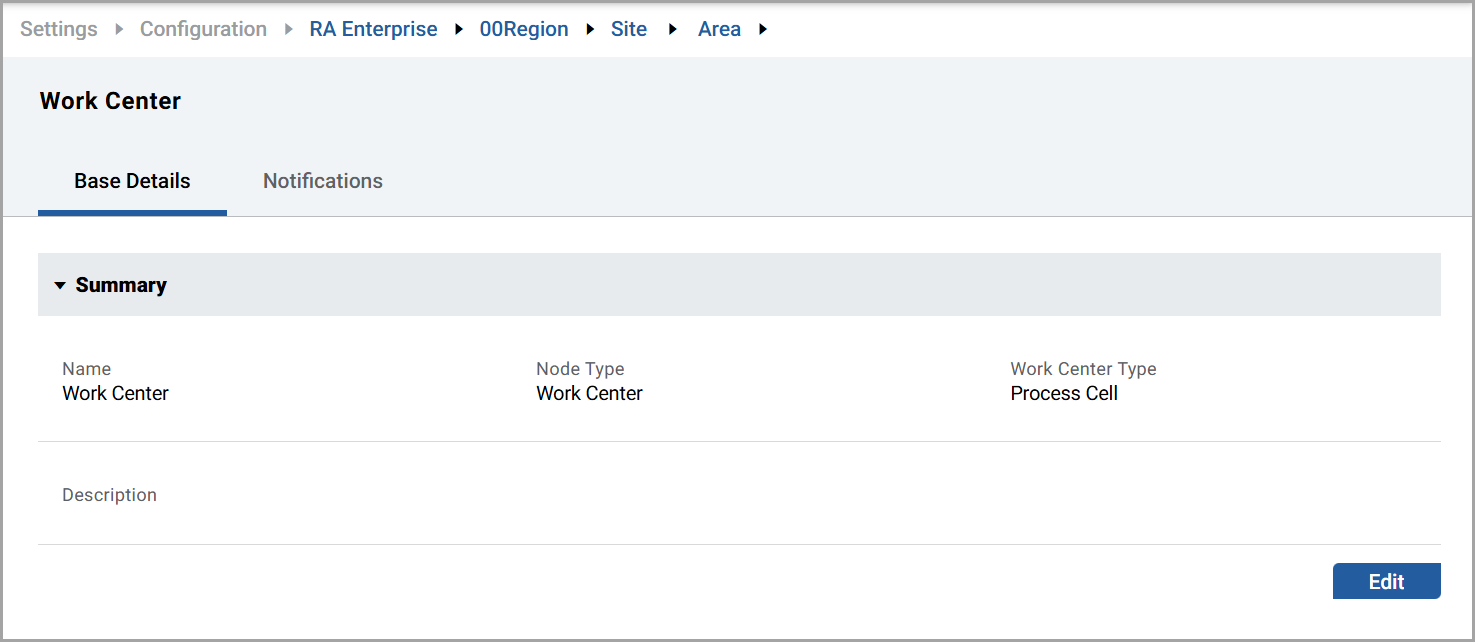Viewport: 1475px width, 642px height.
Task: Click the trailing arrow after Area breadcrumb
Action: (763, 29)
